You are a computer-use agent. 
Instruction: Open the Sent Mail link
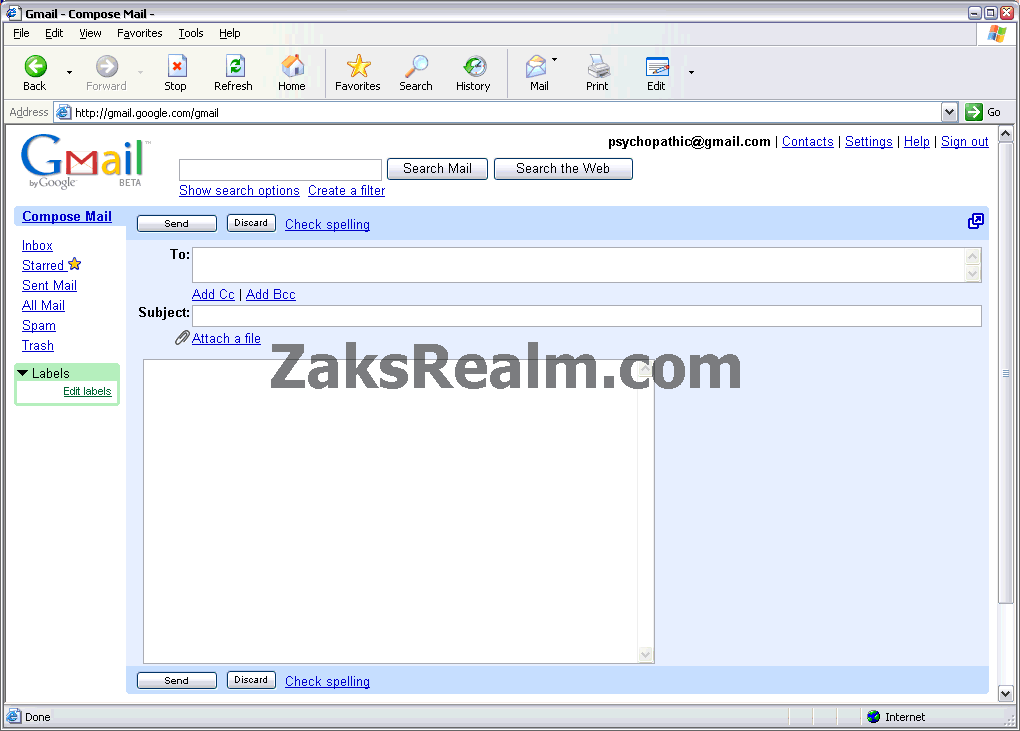[49, 286]
